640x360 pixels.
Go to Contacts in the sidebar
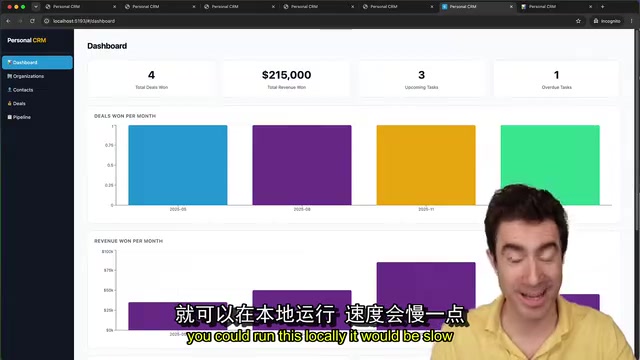click(37, 90)
